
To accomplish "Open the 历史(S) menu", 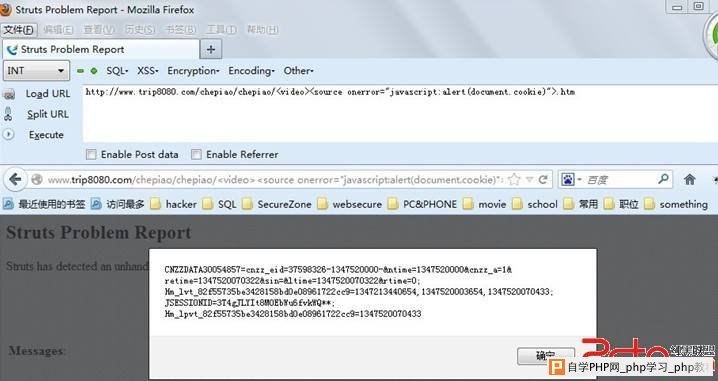I will (x=140, y=30).
